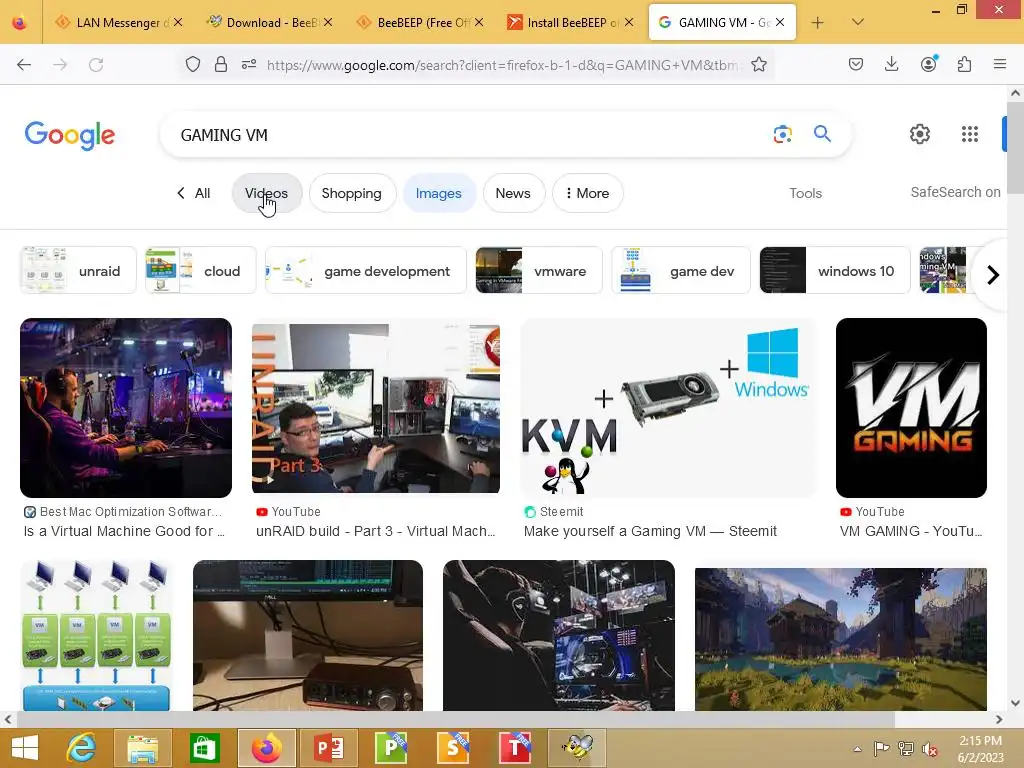Open a new browser tab with the plus

(817, 22)
